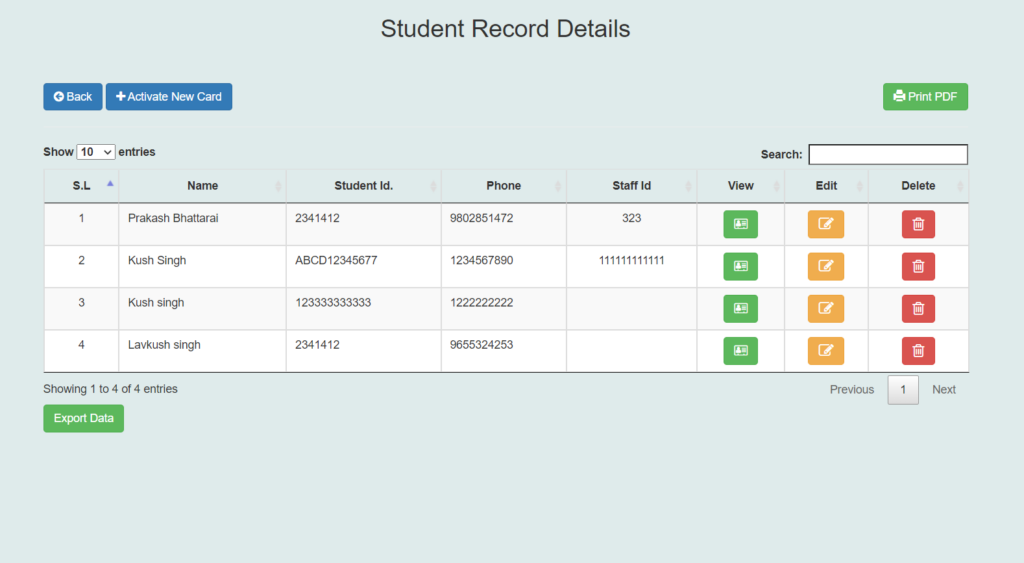1024x563 pixels.
Task: Click 'Showing 1 to 4 of 4 entries' text
Action: click(110, 389)
